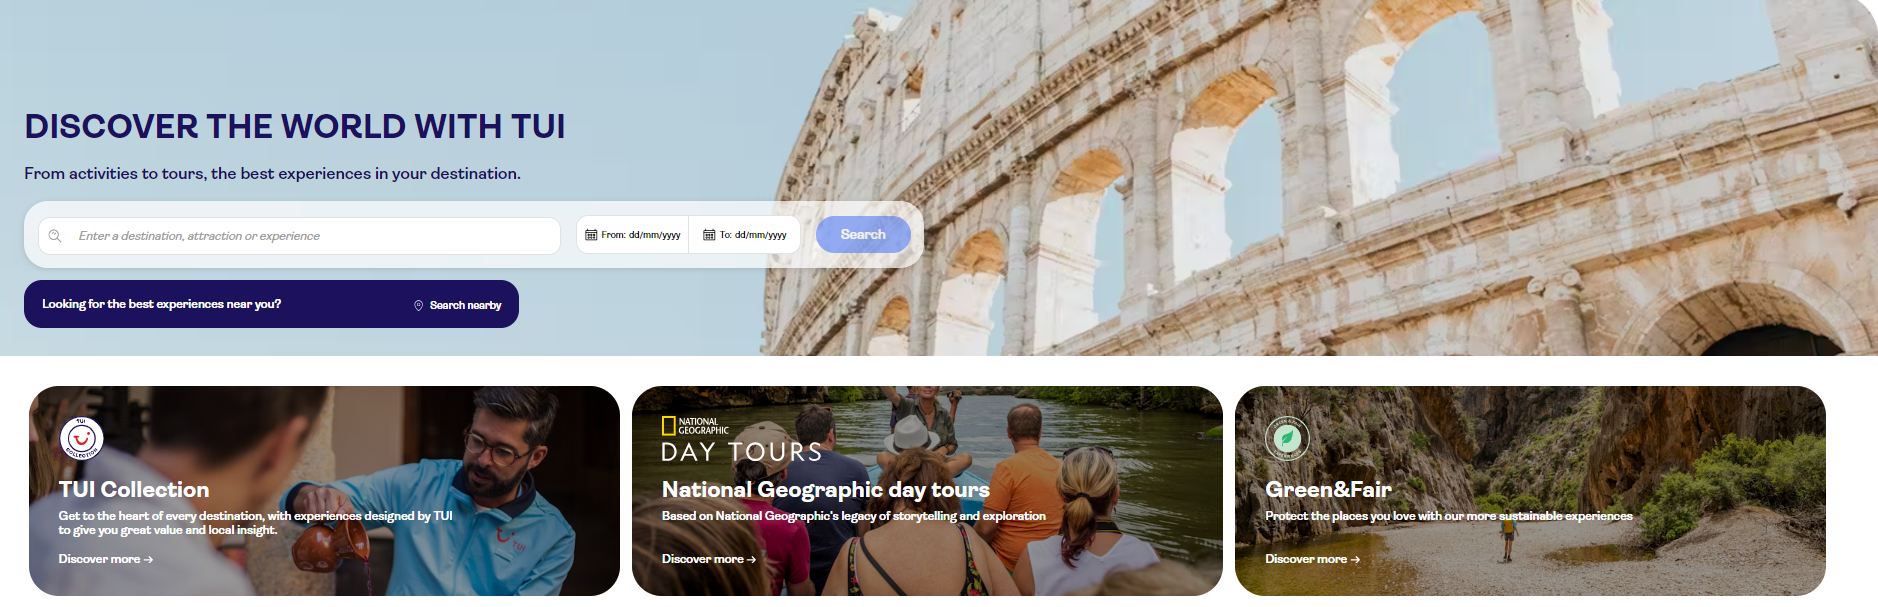Click the location pin icon beside Search nearby
1878x607 pixels.
pos(419,306)
